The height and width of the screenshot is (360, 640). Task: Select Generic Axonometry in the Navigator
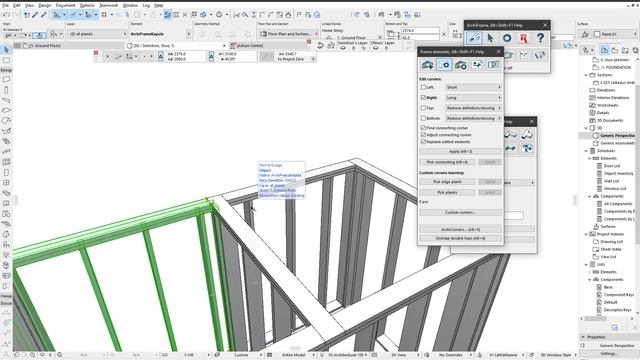(x=617, y=143)
